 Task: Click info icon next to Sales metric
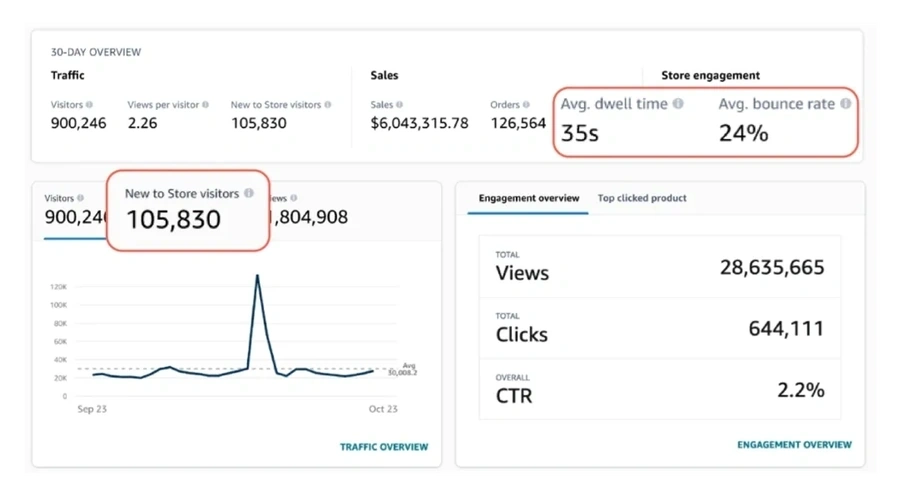coord(399,105)
